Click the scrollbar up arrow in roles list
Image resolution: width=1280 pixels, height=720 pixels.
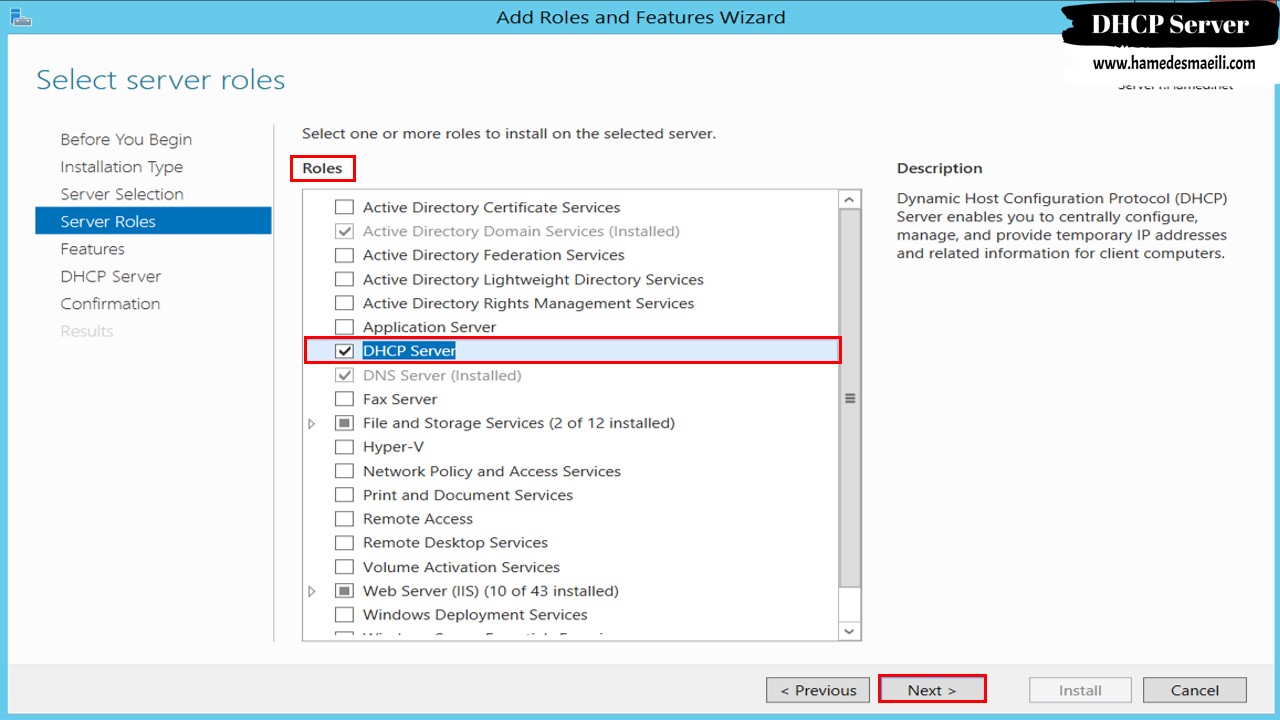[x=850, y=200]
